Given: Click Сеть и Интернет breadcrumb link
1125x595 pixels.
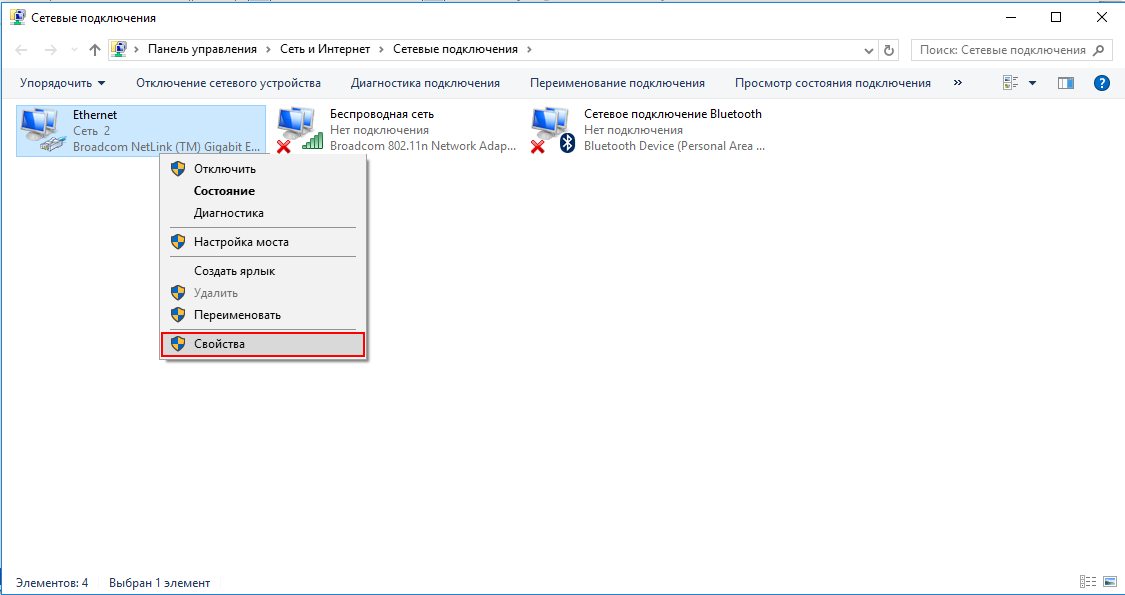Looking at the screenshot, I should coord(325,49).
